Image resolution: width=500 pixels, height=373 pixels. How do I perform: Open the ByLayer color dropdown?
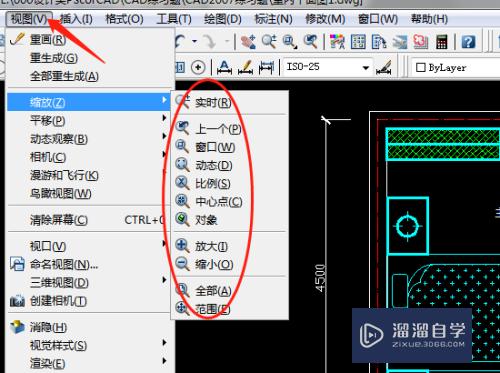pyautogui.click(x=456, y=68)
